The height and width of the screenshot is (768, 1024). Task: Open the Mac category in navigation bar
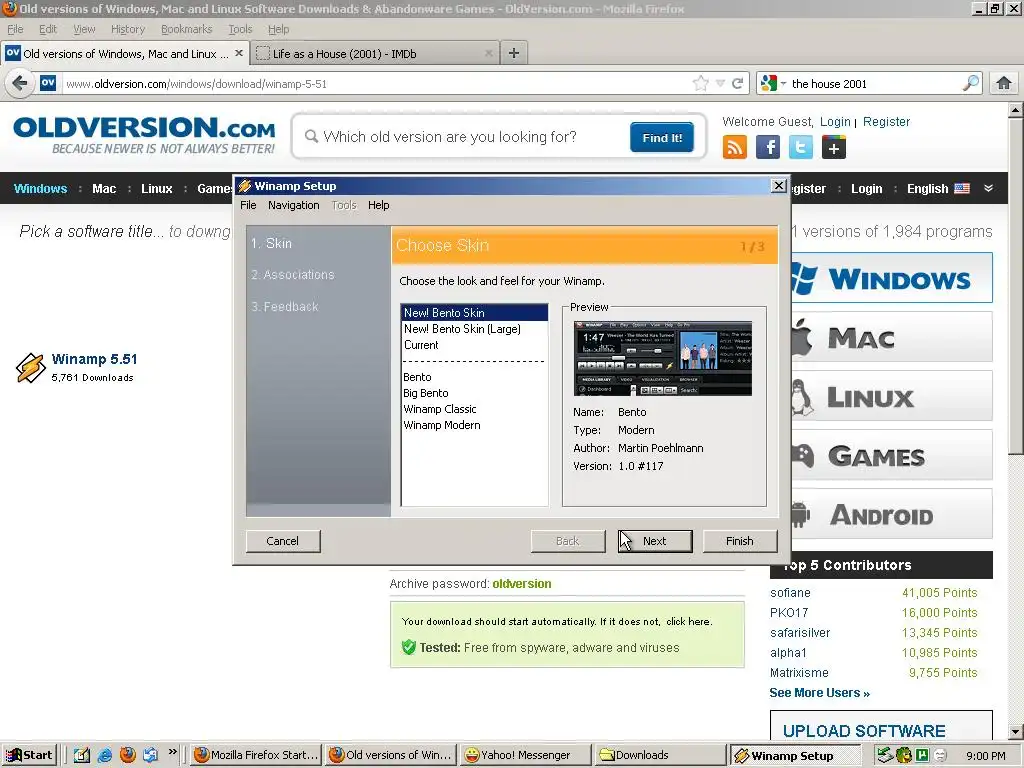[x=104, y=189]
